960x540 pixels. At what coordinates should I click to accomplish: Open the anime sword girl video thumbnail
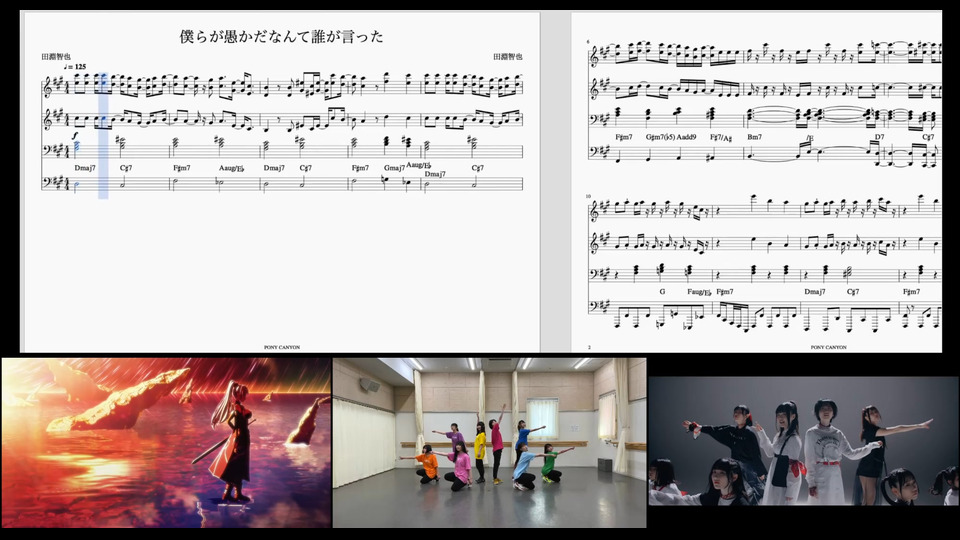click(166, 443)
